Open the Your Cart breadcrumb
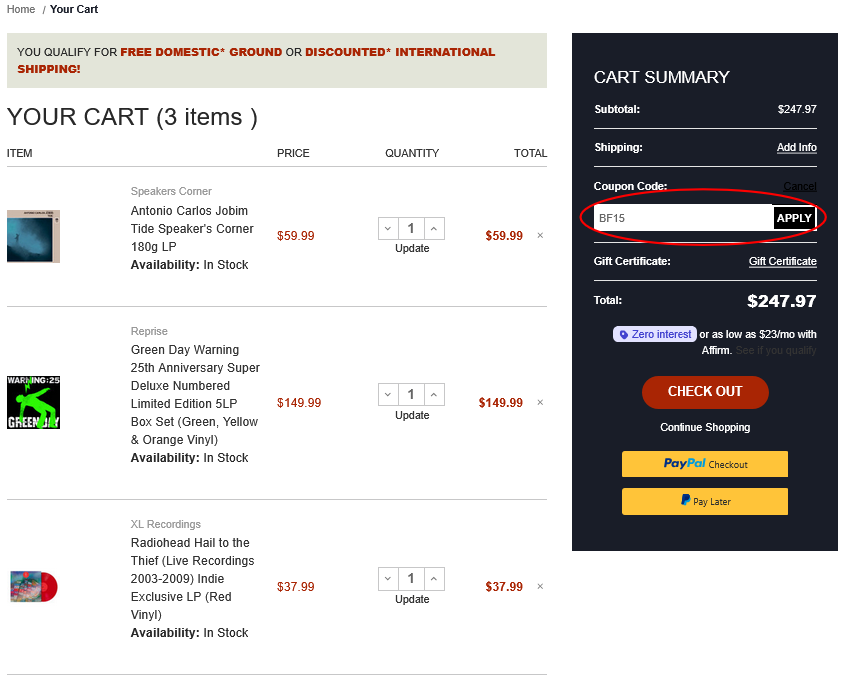Image resolution: width=856 pixels, height=676 pixels. pos(73,9)
